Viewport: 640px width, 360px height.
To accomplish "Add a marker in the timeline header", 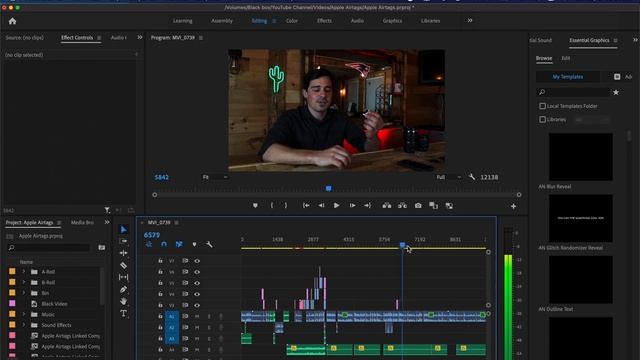I will [x=194, y=244].
